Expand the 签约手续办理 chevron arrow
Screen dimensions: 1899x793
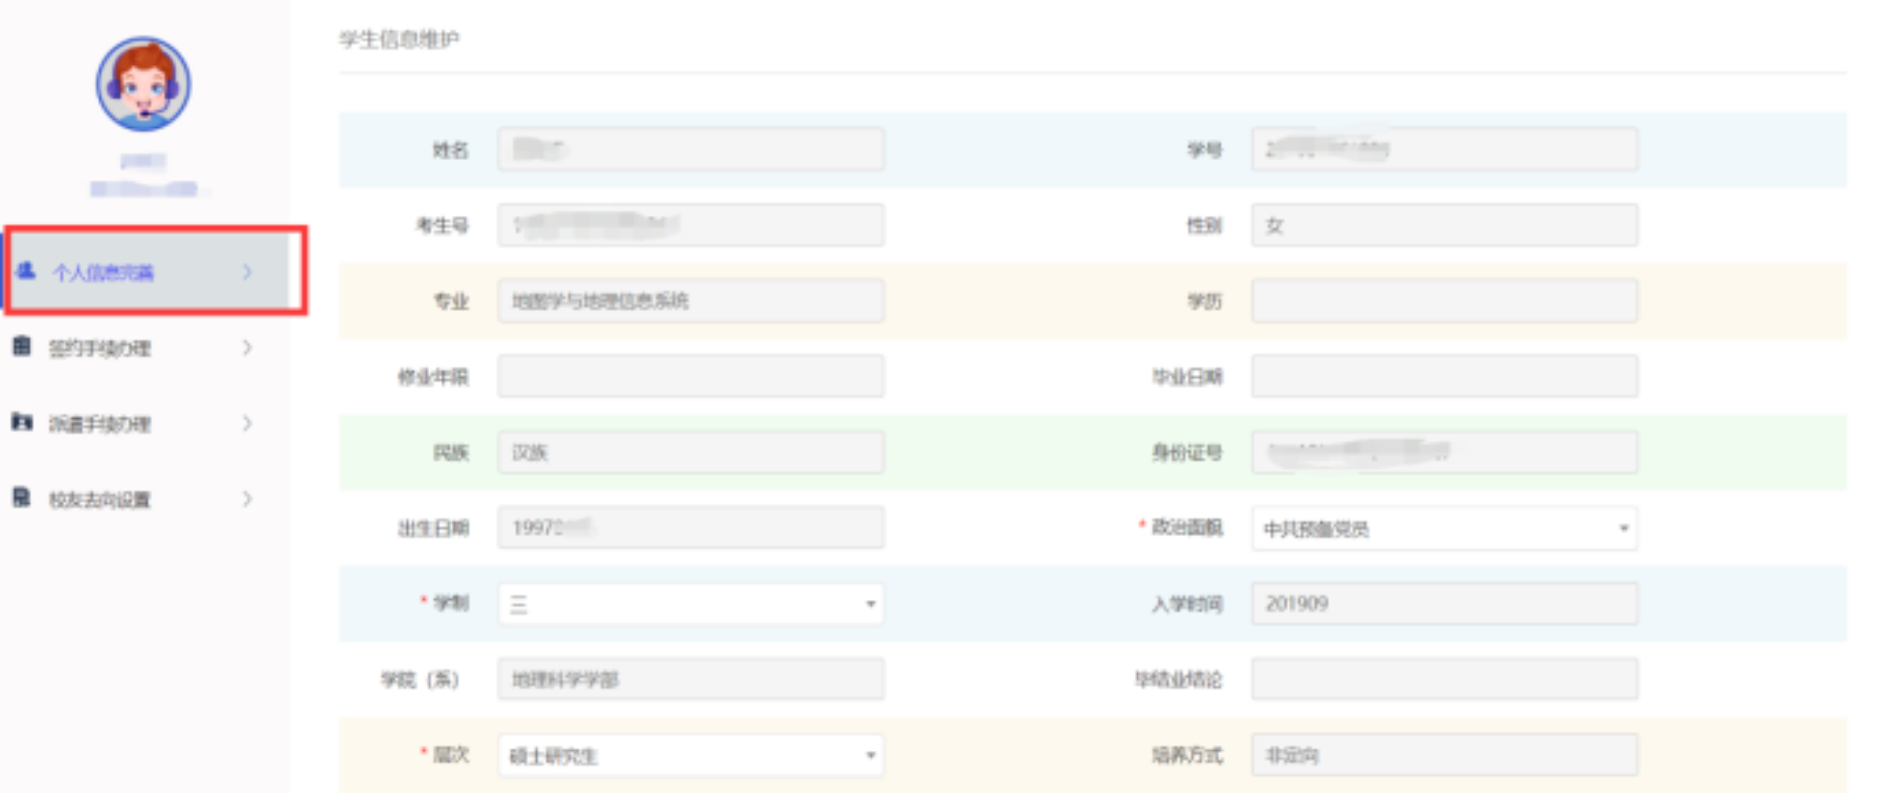click(247, 348)
